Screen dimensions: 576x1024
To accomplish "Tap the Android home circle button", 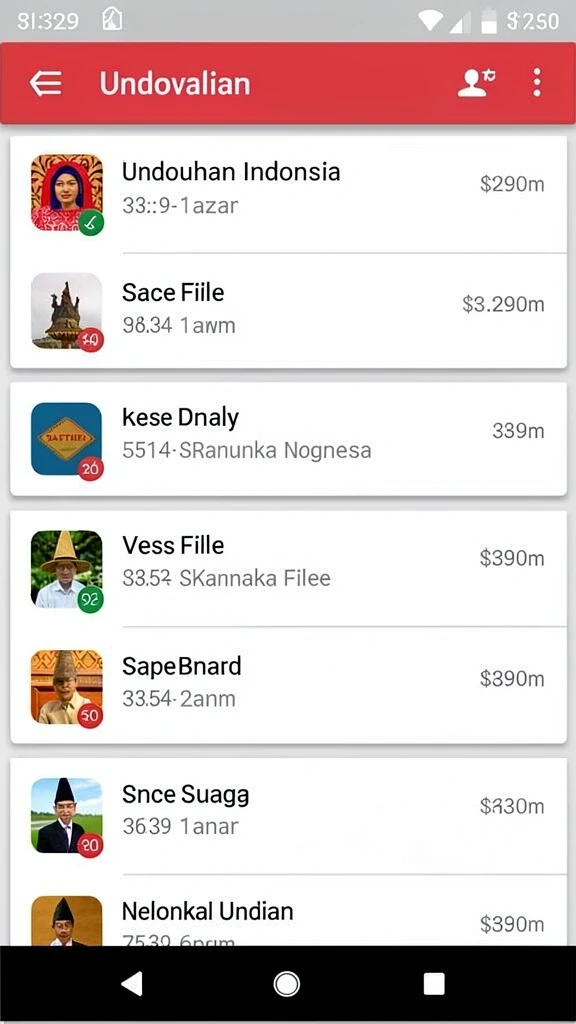I will [x=287, y=984].
